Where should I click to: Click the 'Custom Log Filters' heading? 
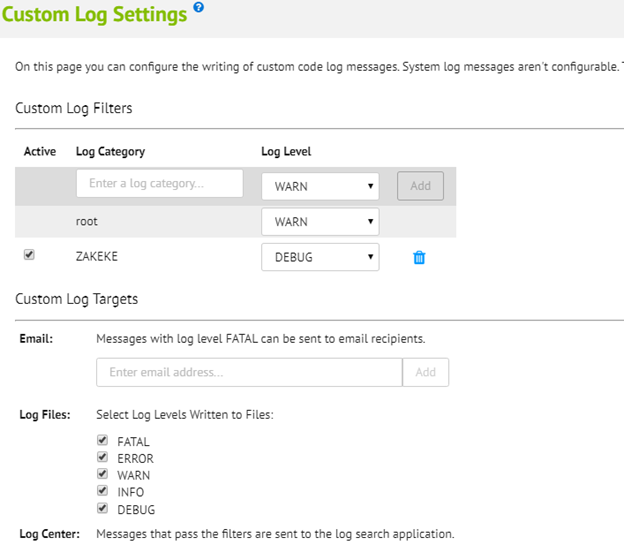pyautogui.click(x=74, y=108)
